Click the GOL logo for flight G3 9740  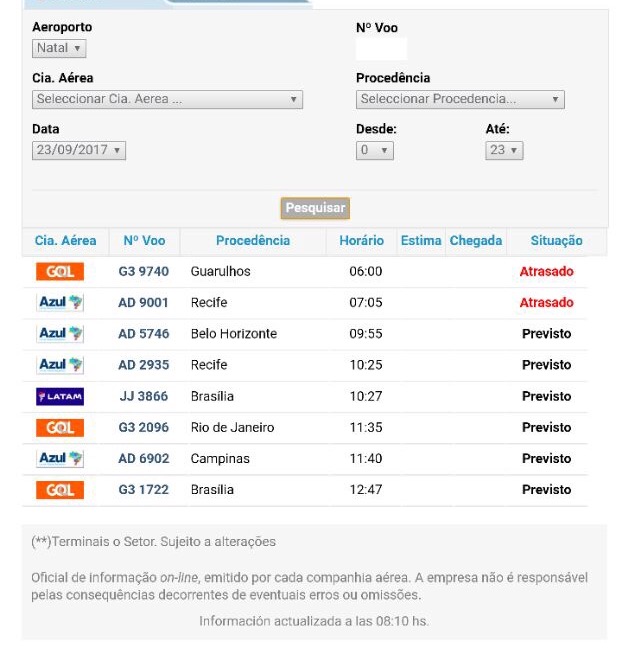click(x=60, y=272)
